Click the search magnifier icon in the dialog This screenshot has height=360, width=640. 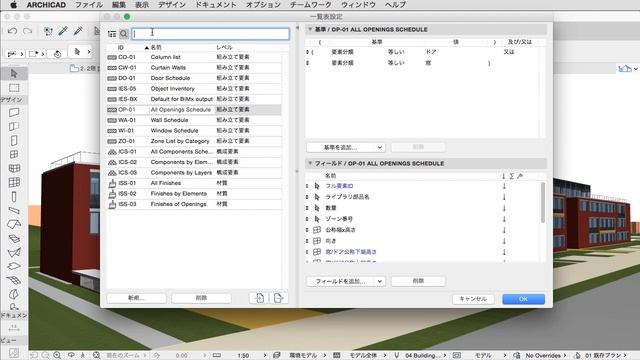[124, 34]
